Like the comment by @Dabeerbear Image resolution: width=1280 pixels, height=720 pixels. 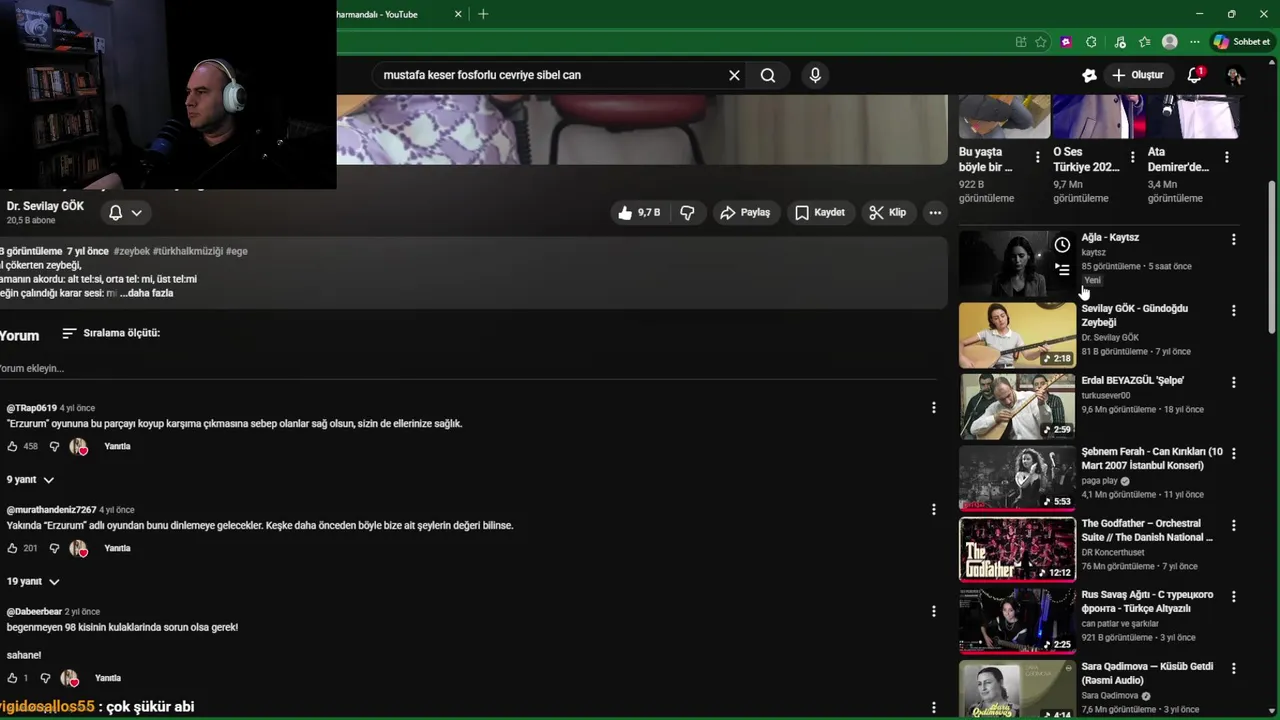pos(13,678)
